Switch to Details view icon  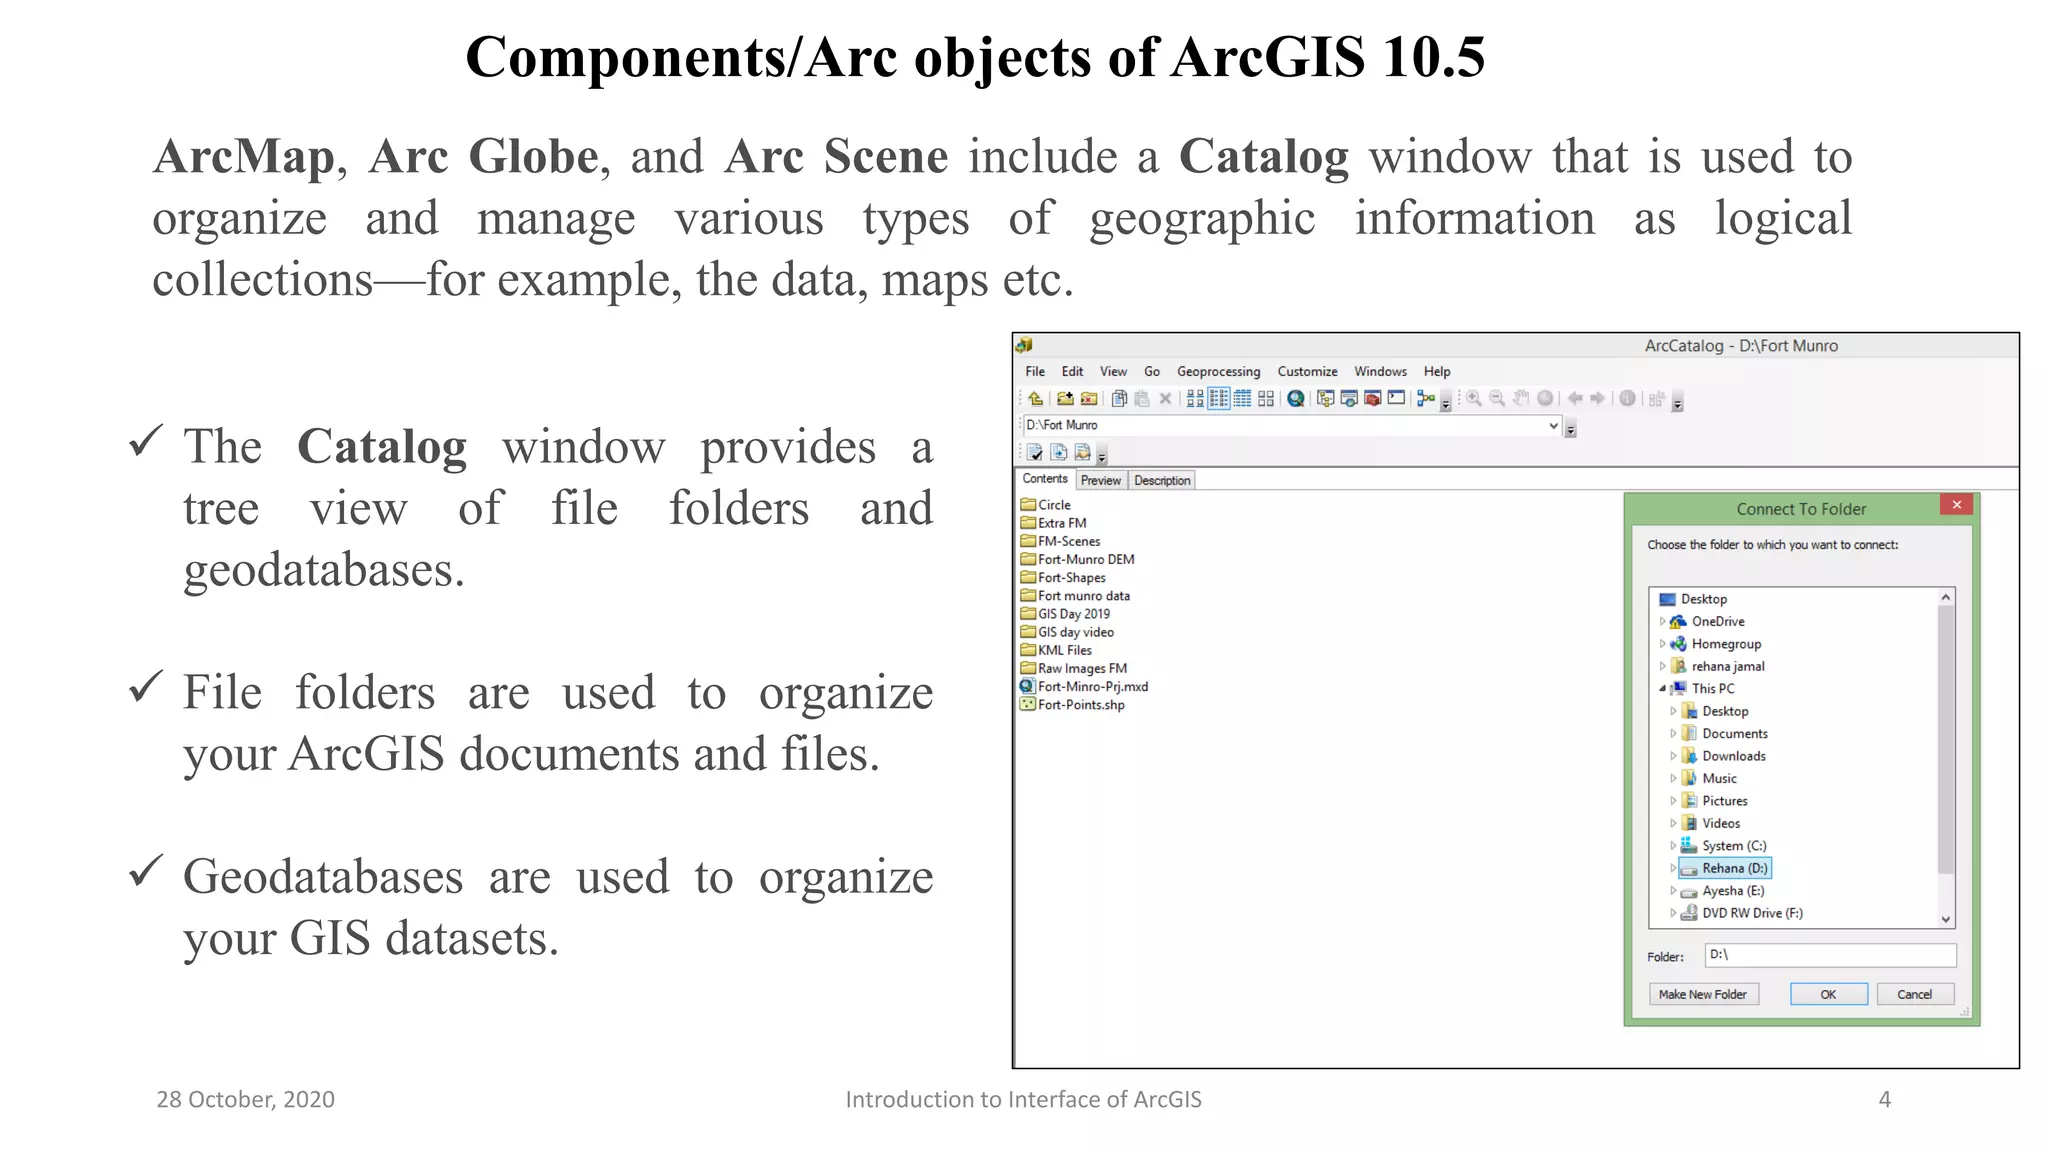[1242, 399]
